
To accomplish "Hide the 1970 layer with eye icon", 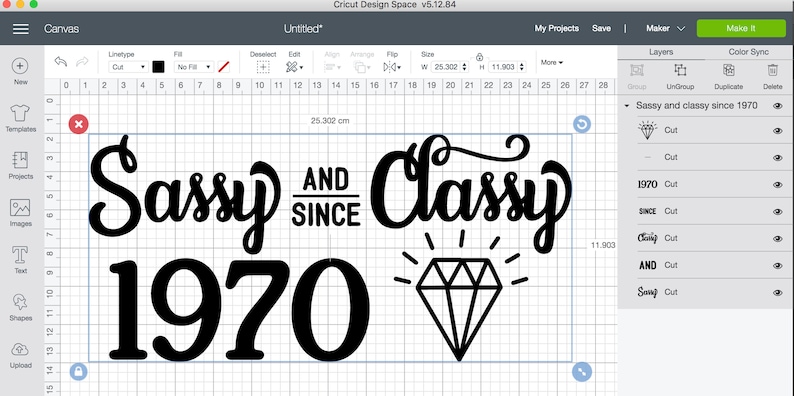I will coord(778,185).
